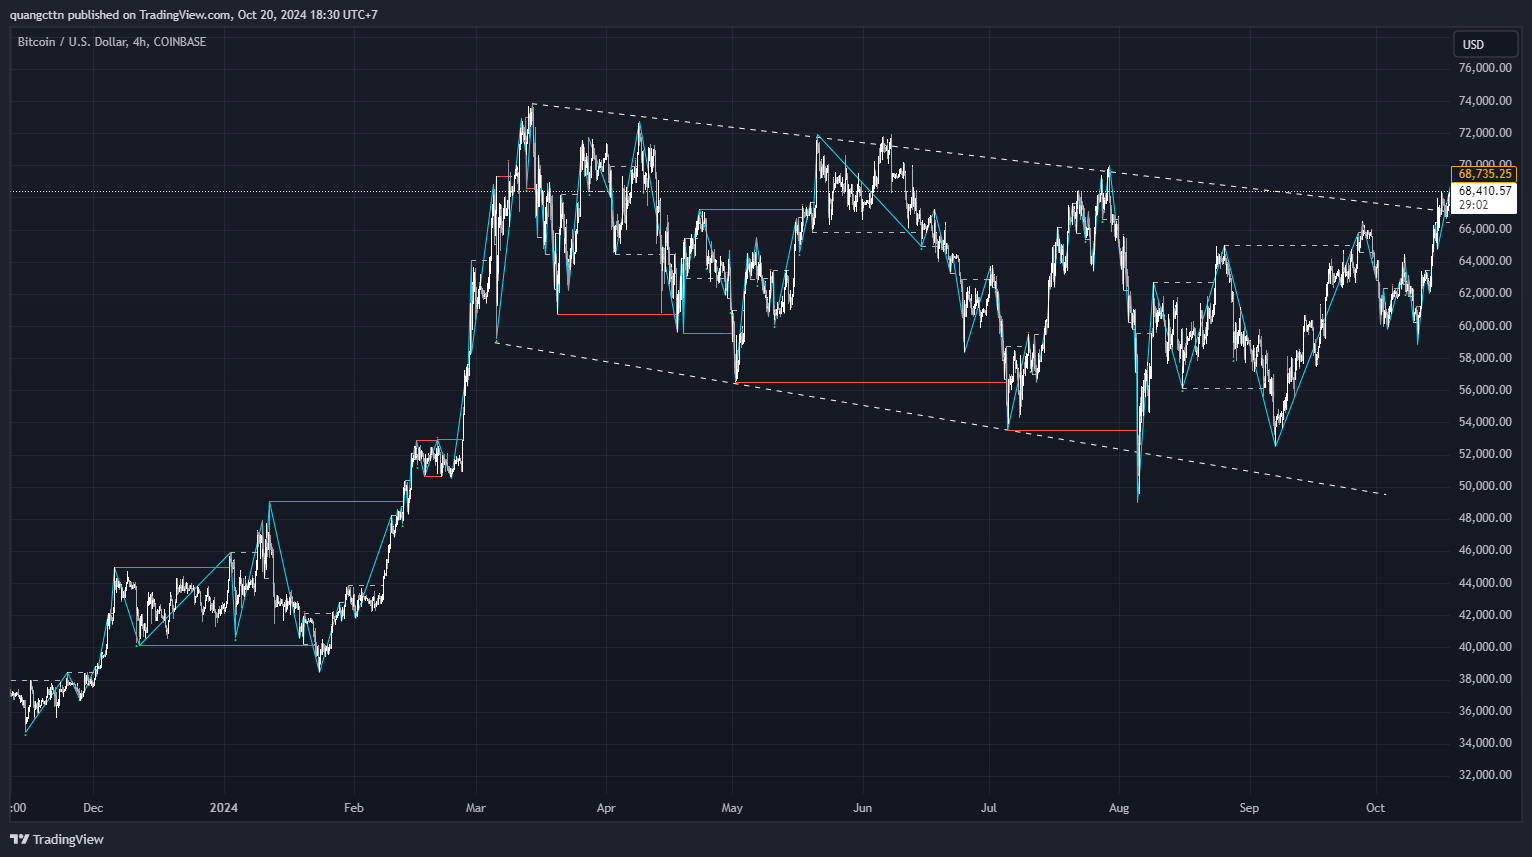Click the 42,000.00 price axis label
Screen dimensions: 1532x857
point(1485,615)
